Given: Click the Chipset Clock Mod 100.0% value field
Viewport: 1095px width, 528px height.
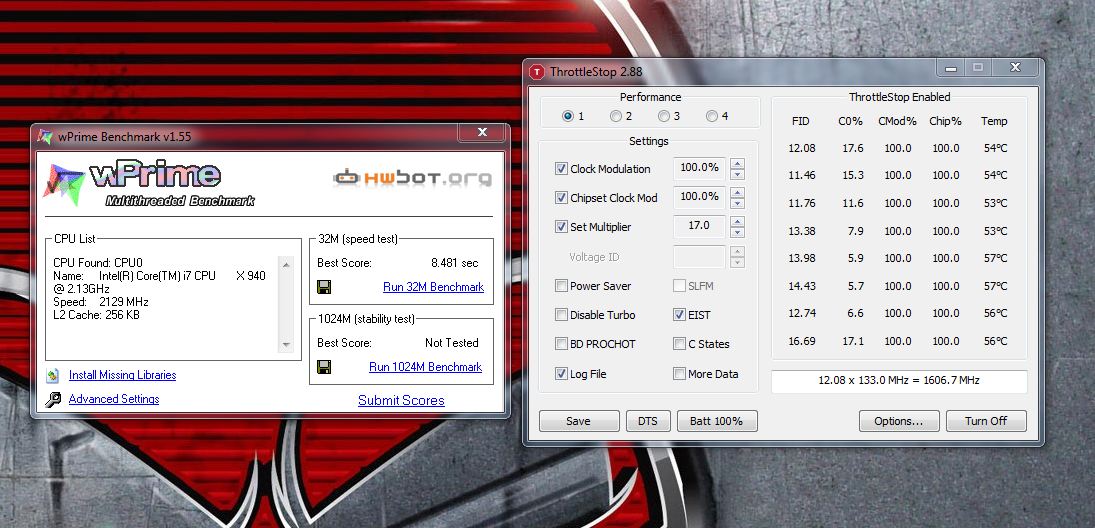Looking at the screenshot, I should [699, 197].
